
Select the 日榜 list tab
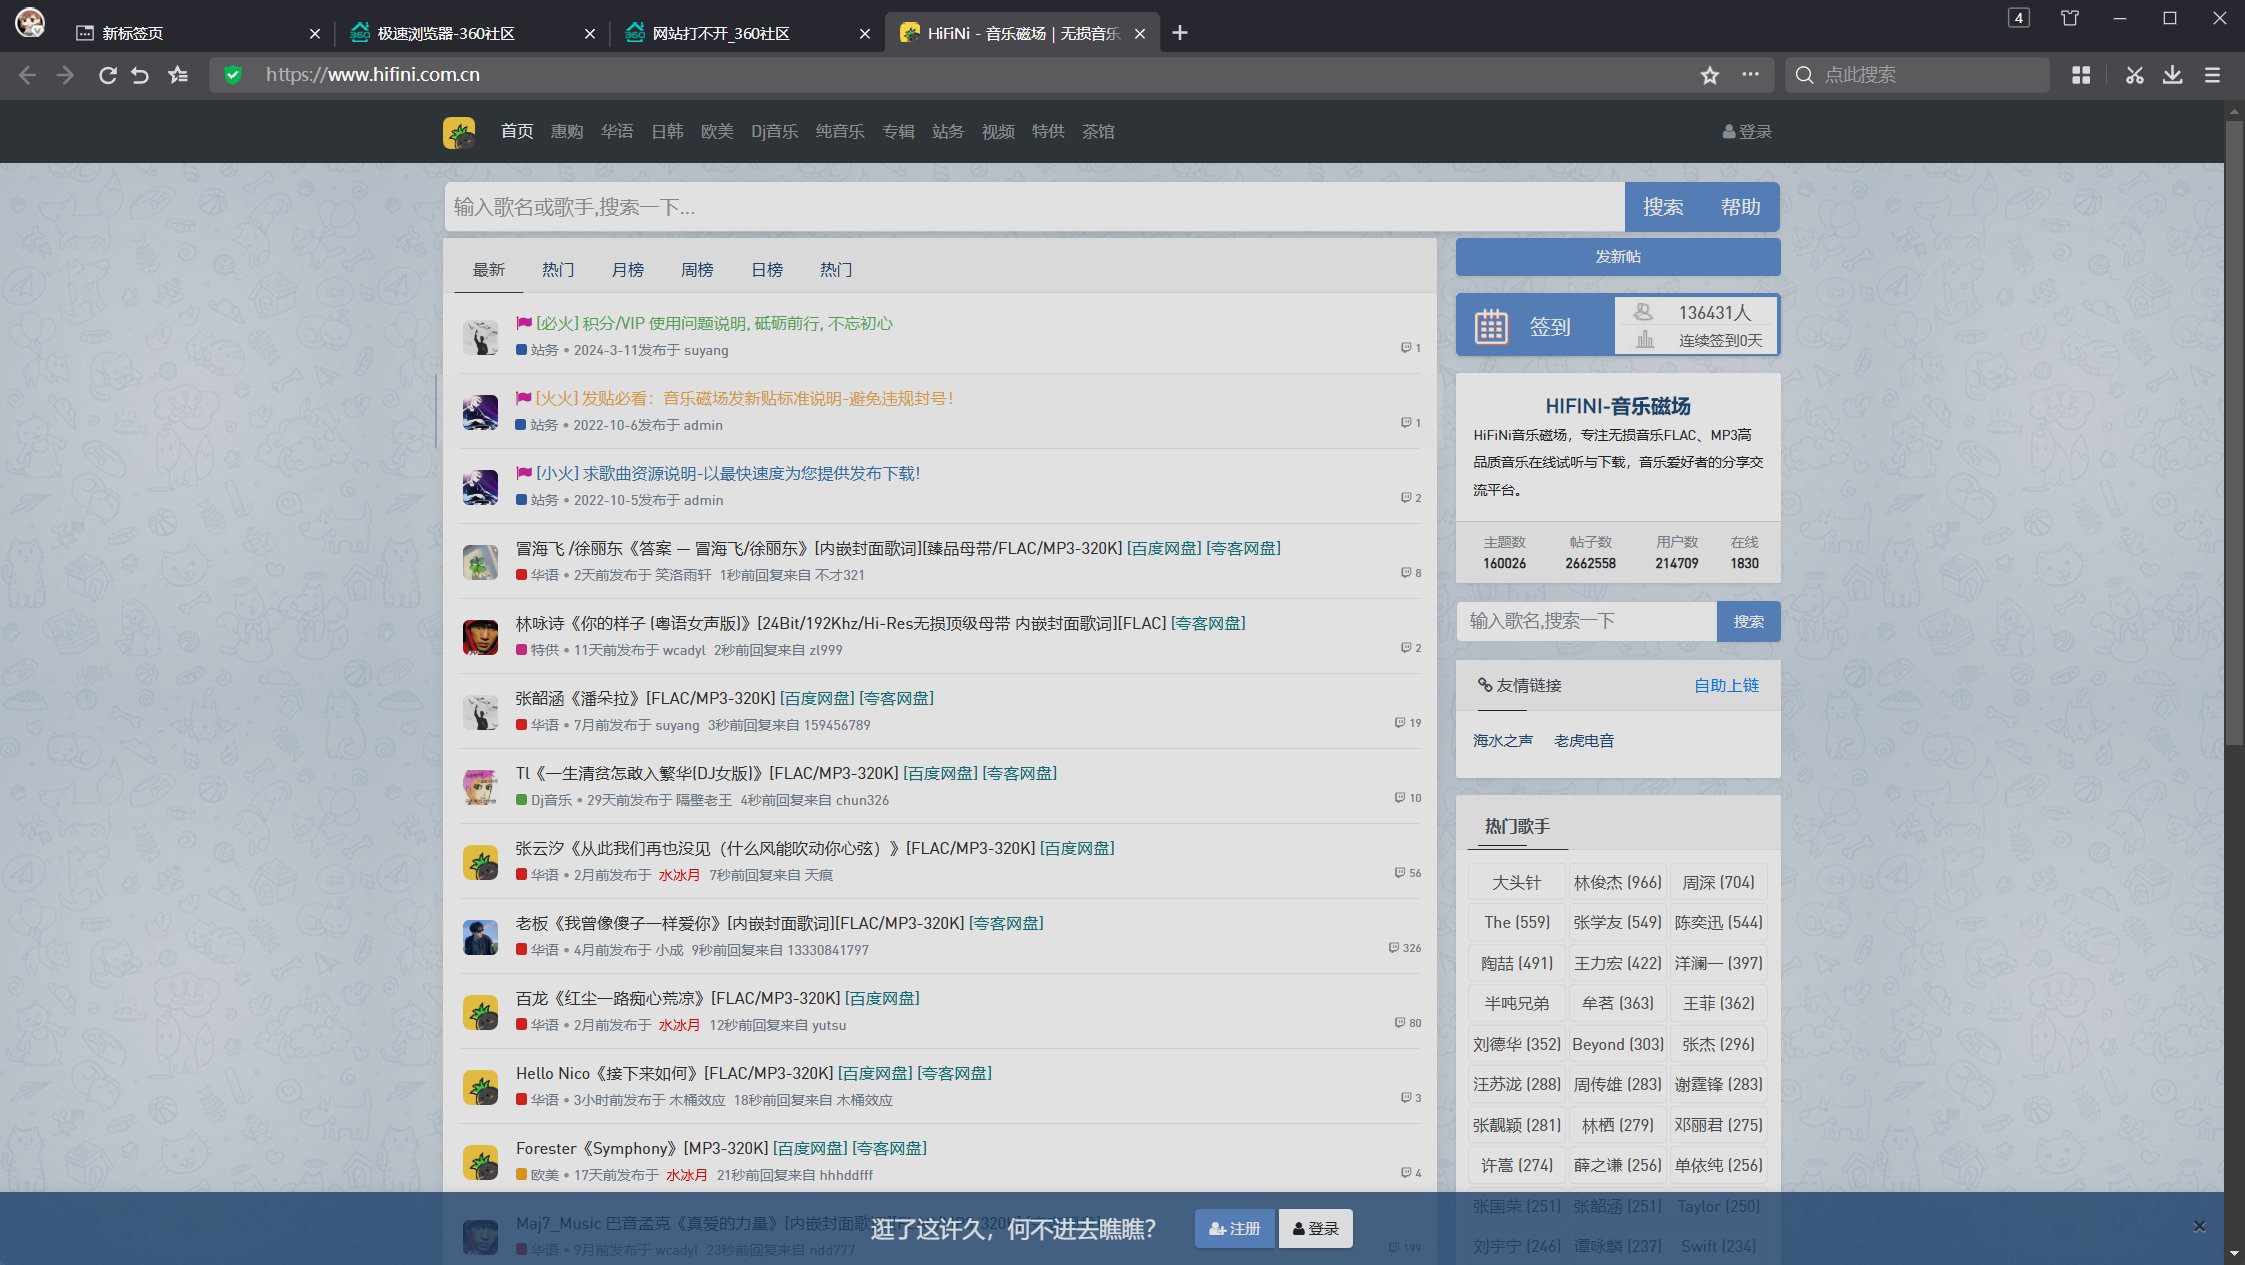(767, 270)
